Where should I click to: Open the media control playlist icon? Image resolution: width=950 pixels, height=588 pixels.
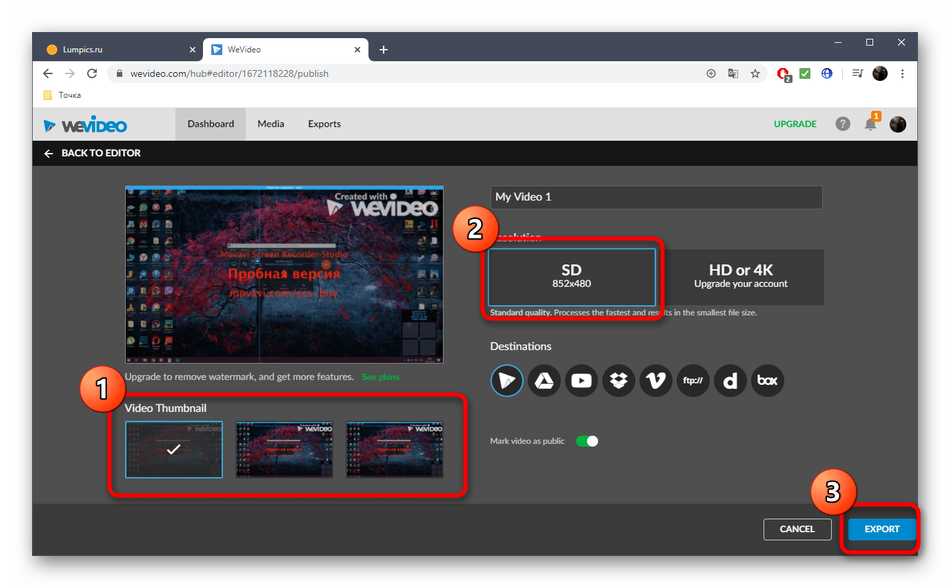(857, 73)
